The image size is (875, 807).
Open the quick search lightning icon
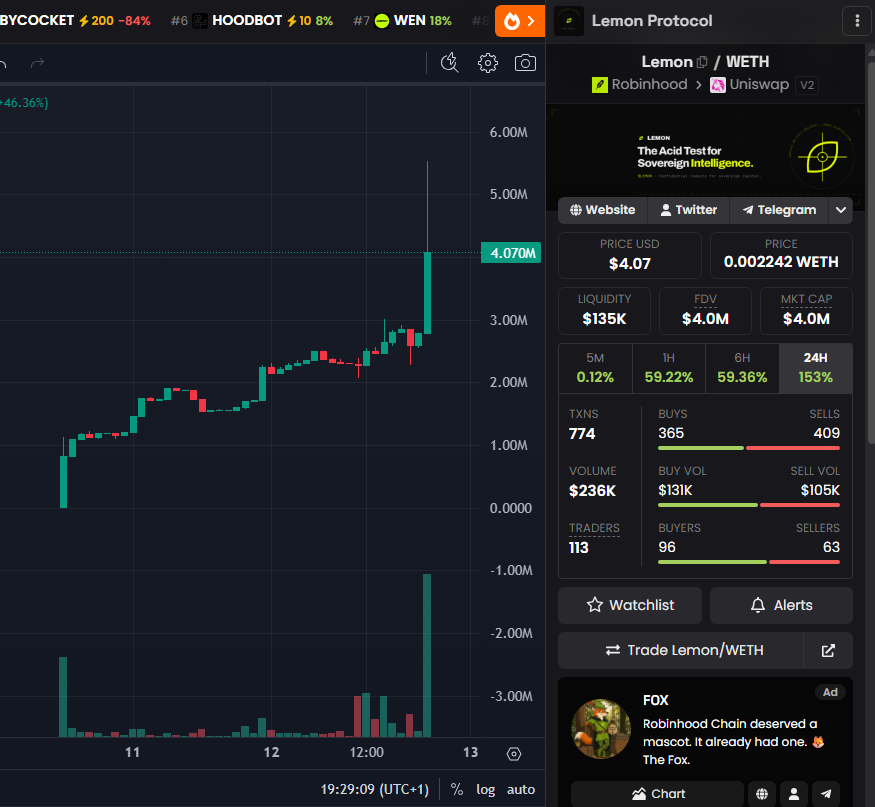450,63
